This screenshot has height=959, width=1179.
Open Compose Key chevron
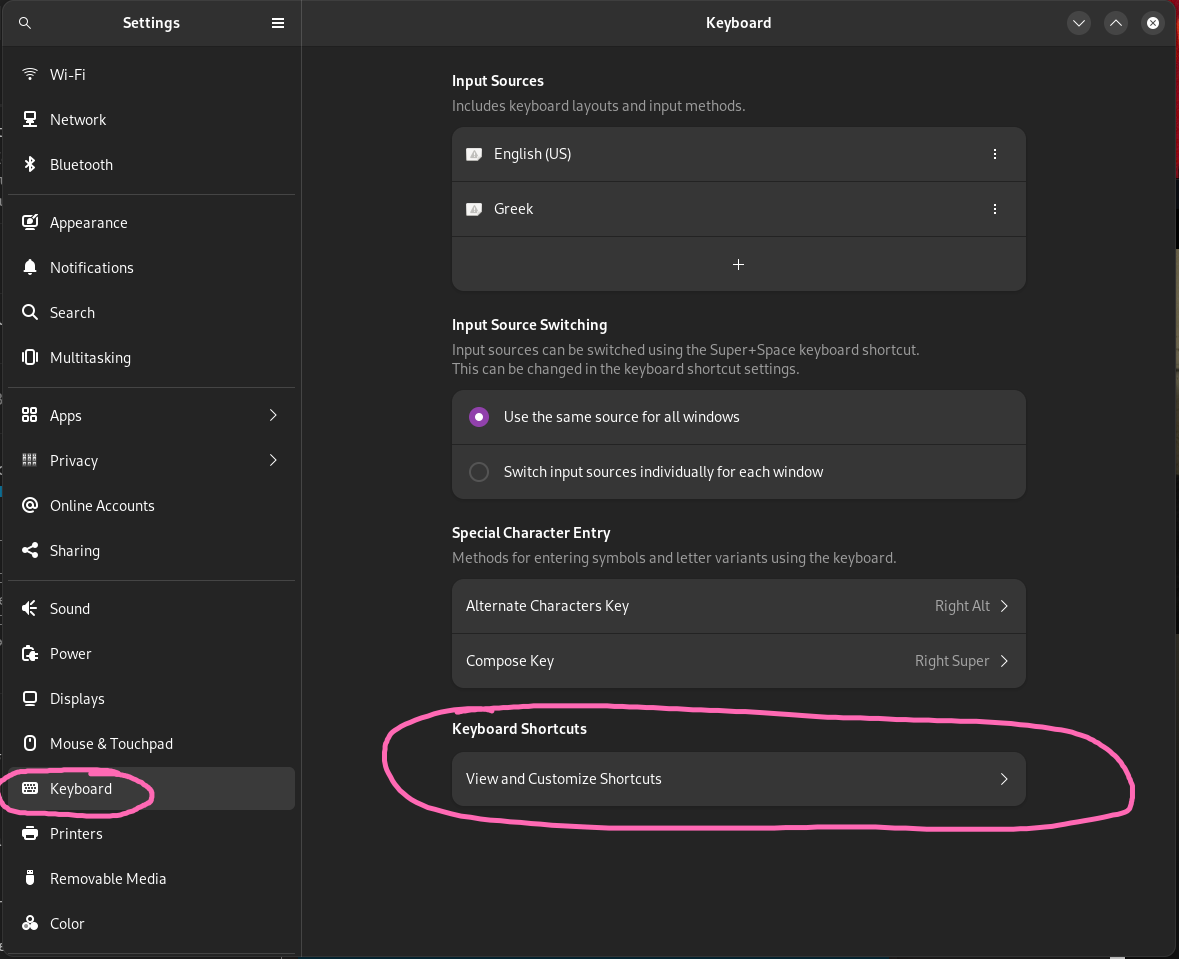[x=1004, y=661]
